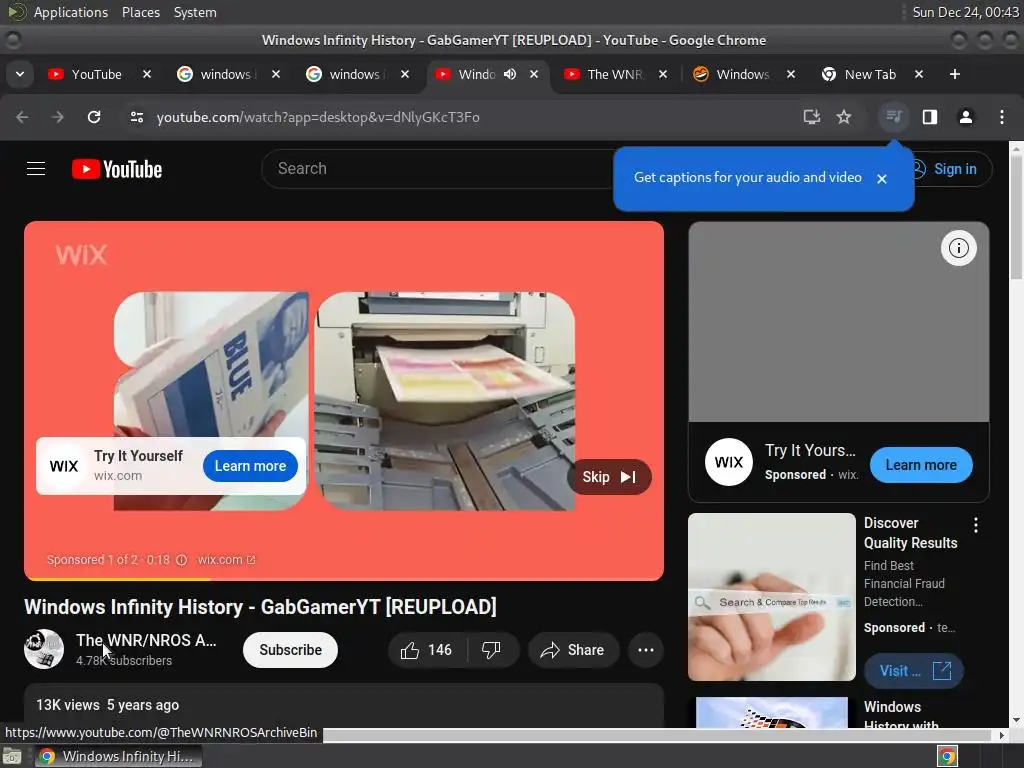Open the Applications menu
1024x768 pixels.
point(71,12)
